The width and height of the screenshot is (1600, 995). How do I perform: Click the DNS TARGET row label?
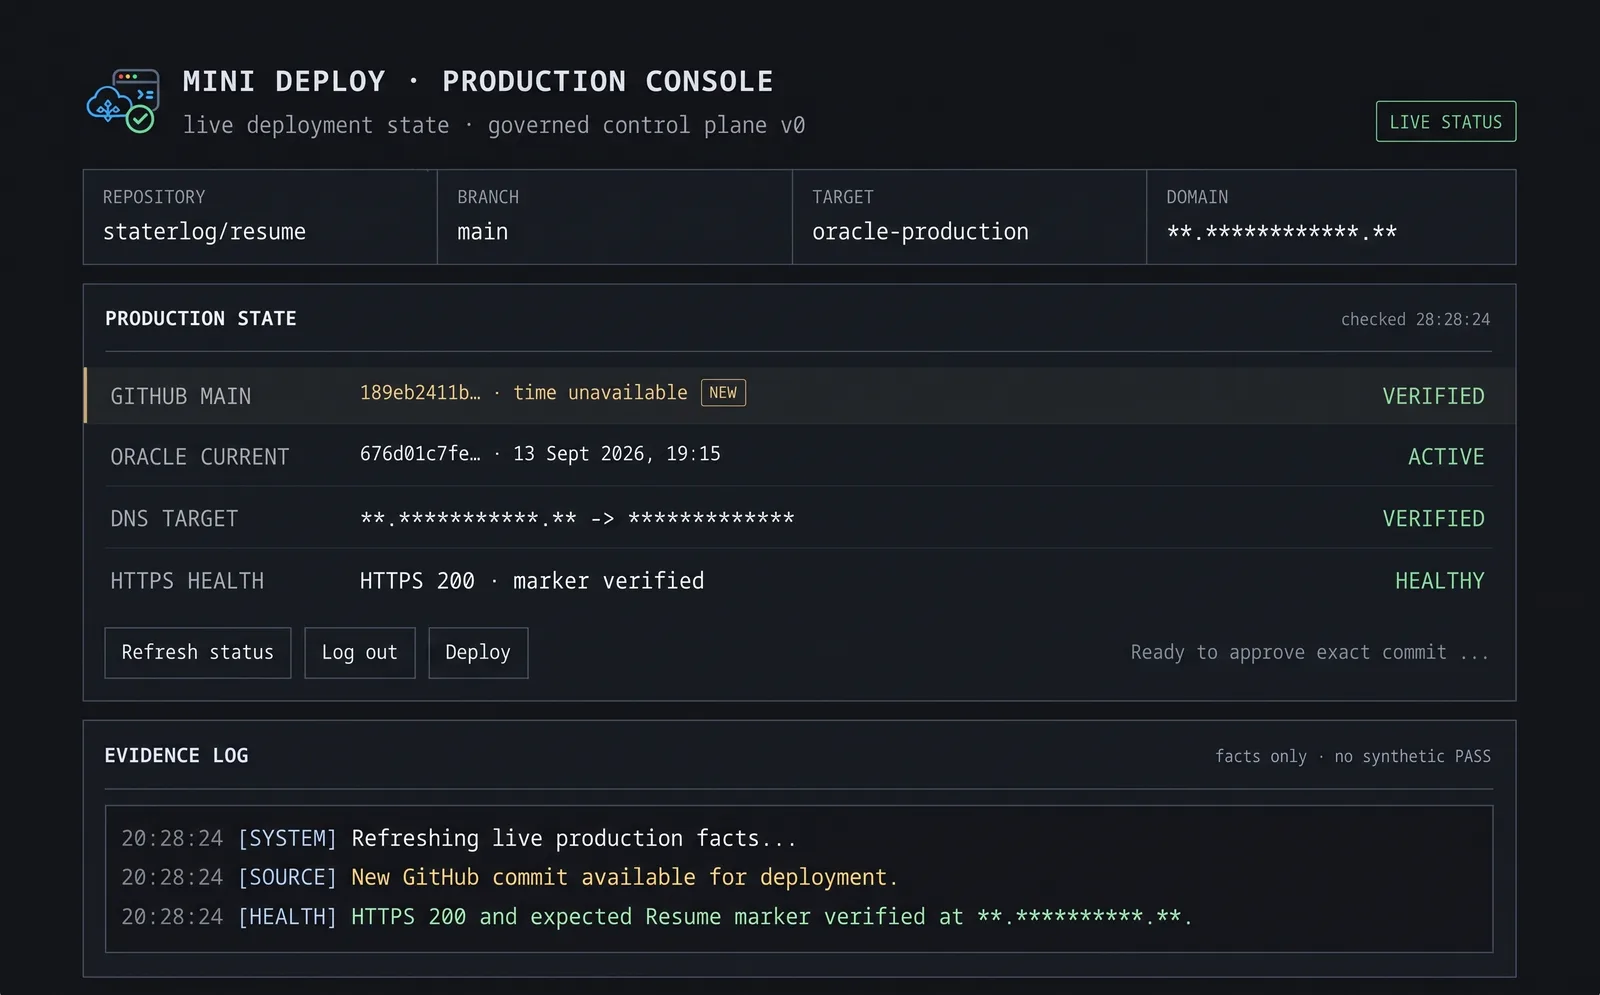click(174, 519)
